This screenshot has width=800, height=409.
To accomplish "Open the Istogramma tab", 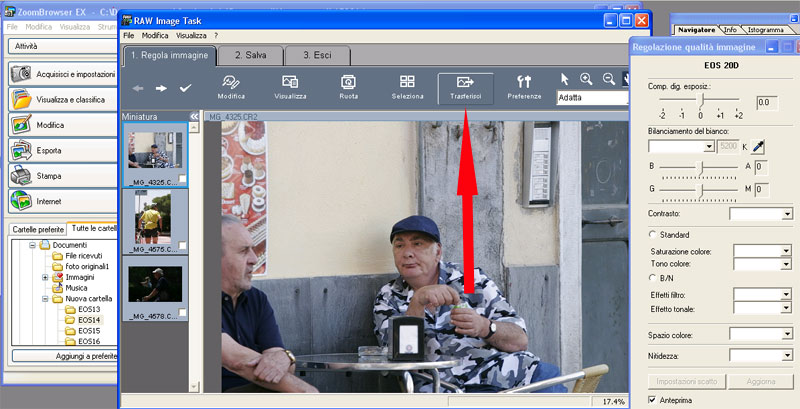I will (765, 30).
